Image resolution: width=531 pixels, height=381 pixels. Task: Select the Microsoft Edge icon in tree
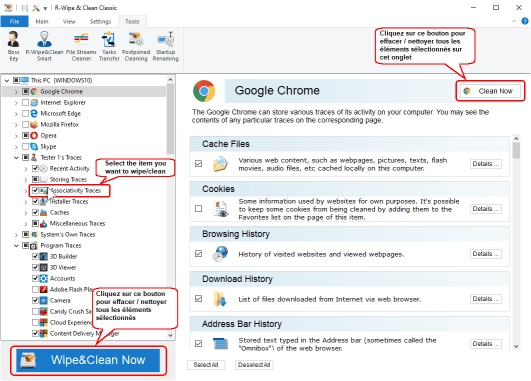coord(34,113)
